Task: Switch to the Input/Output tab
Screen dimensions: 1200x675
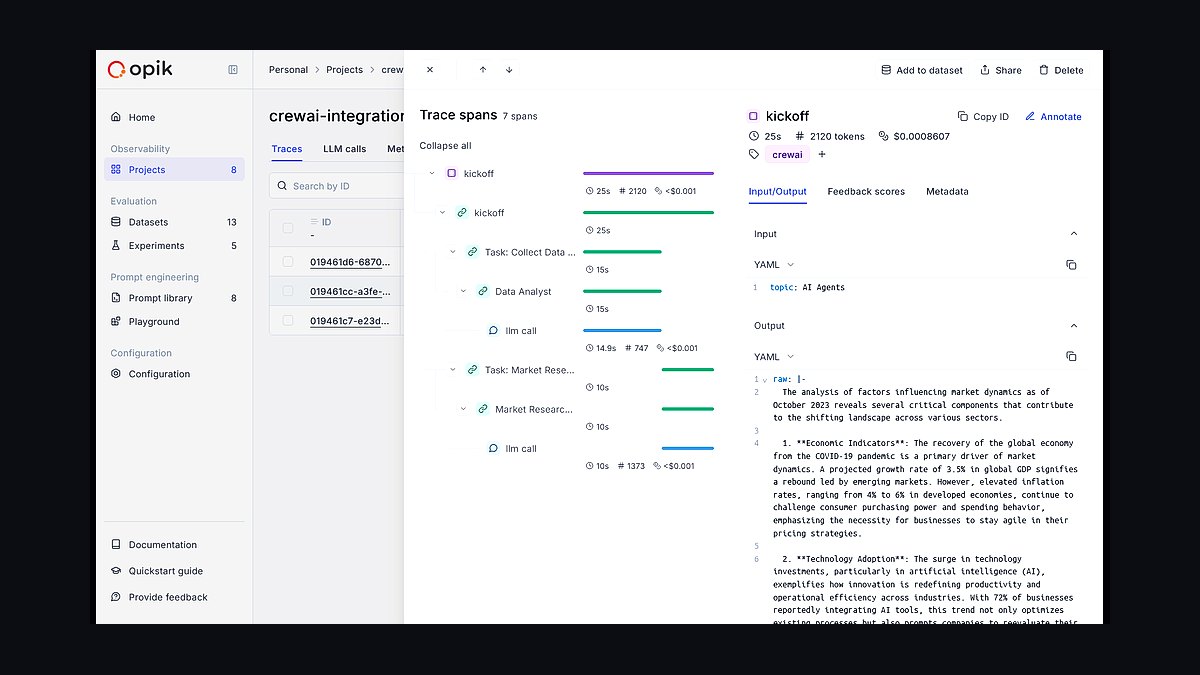Action: pos(777,191)
